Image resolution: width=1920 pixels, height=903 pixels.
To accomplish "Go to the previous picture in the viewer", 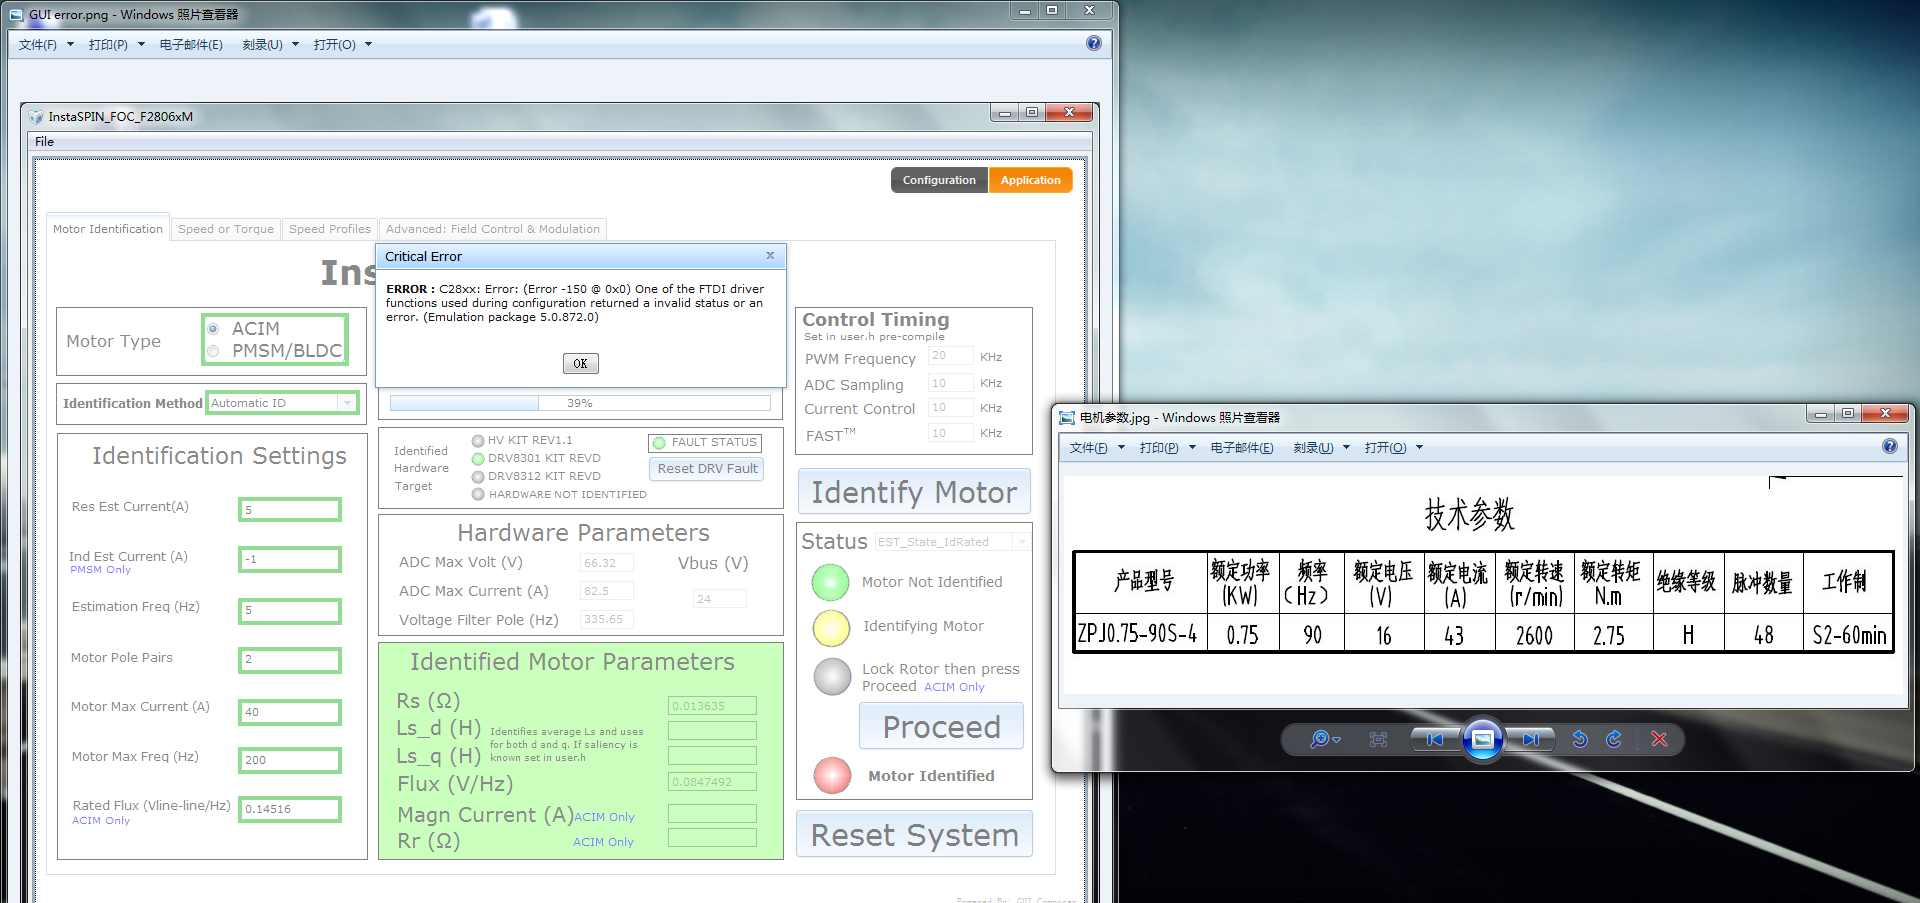I will point(1436,739).
